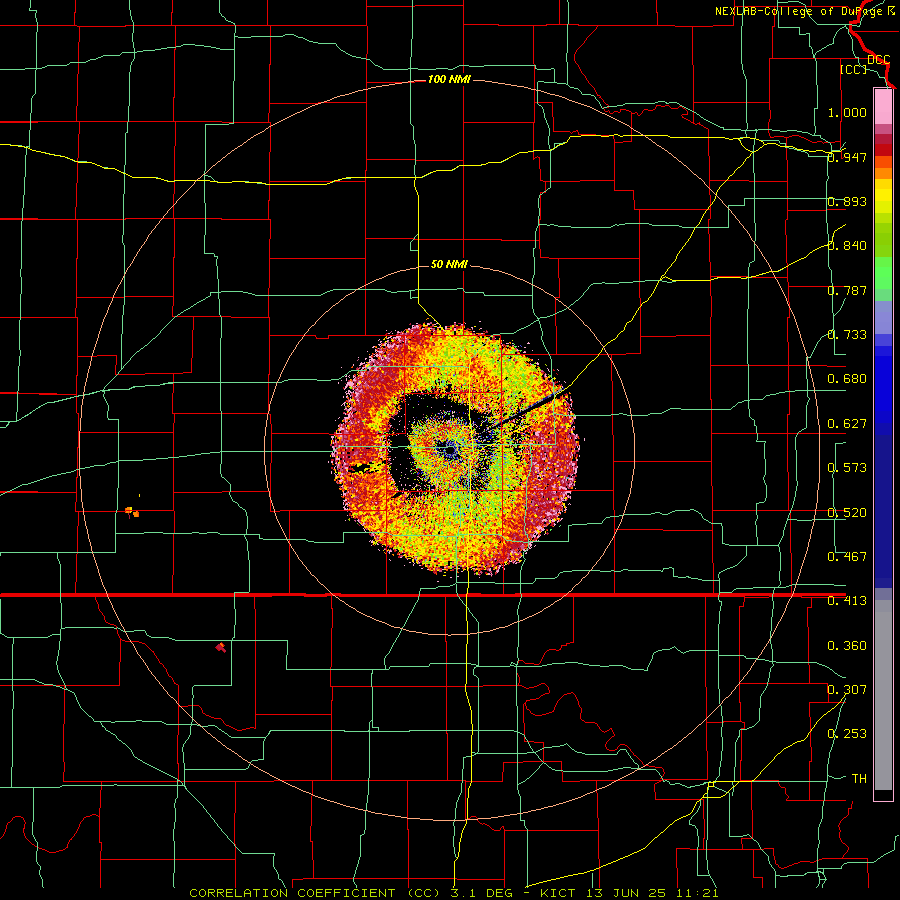Click the small orange echo west of radar
This screenshot has width=900, height=900.
(x=132, y=511)
